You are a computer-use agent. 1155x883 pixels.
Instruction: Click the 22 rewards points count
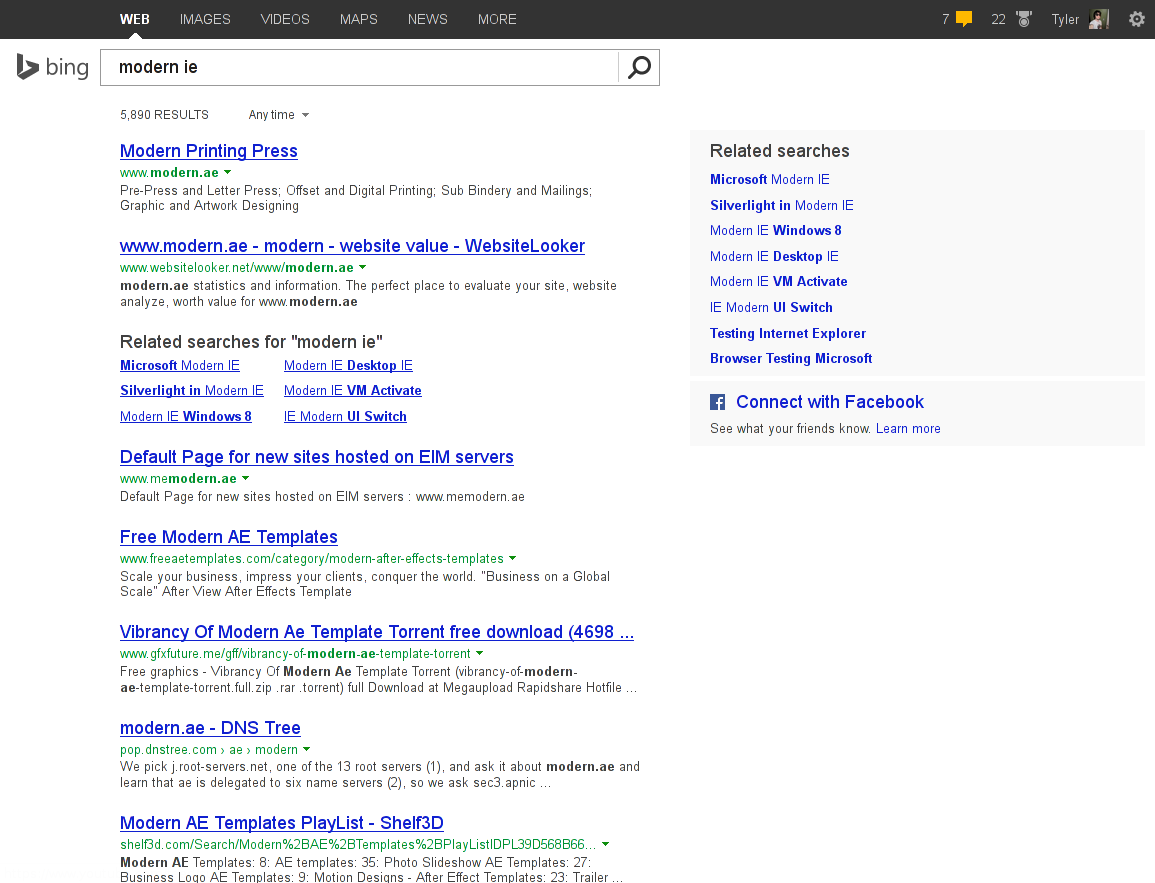click(x=998, y=19)
